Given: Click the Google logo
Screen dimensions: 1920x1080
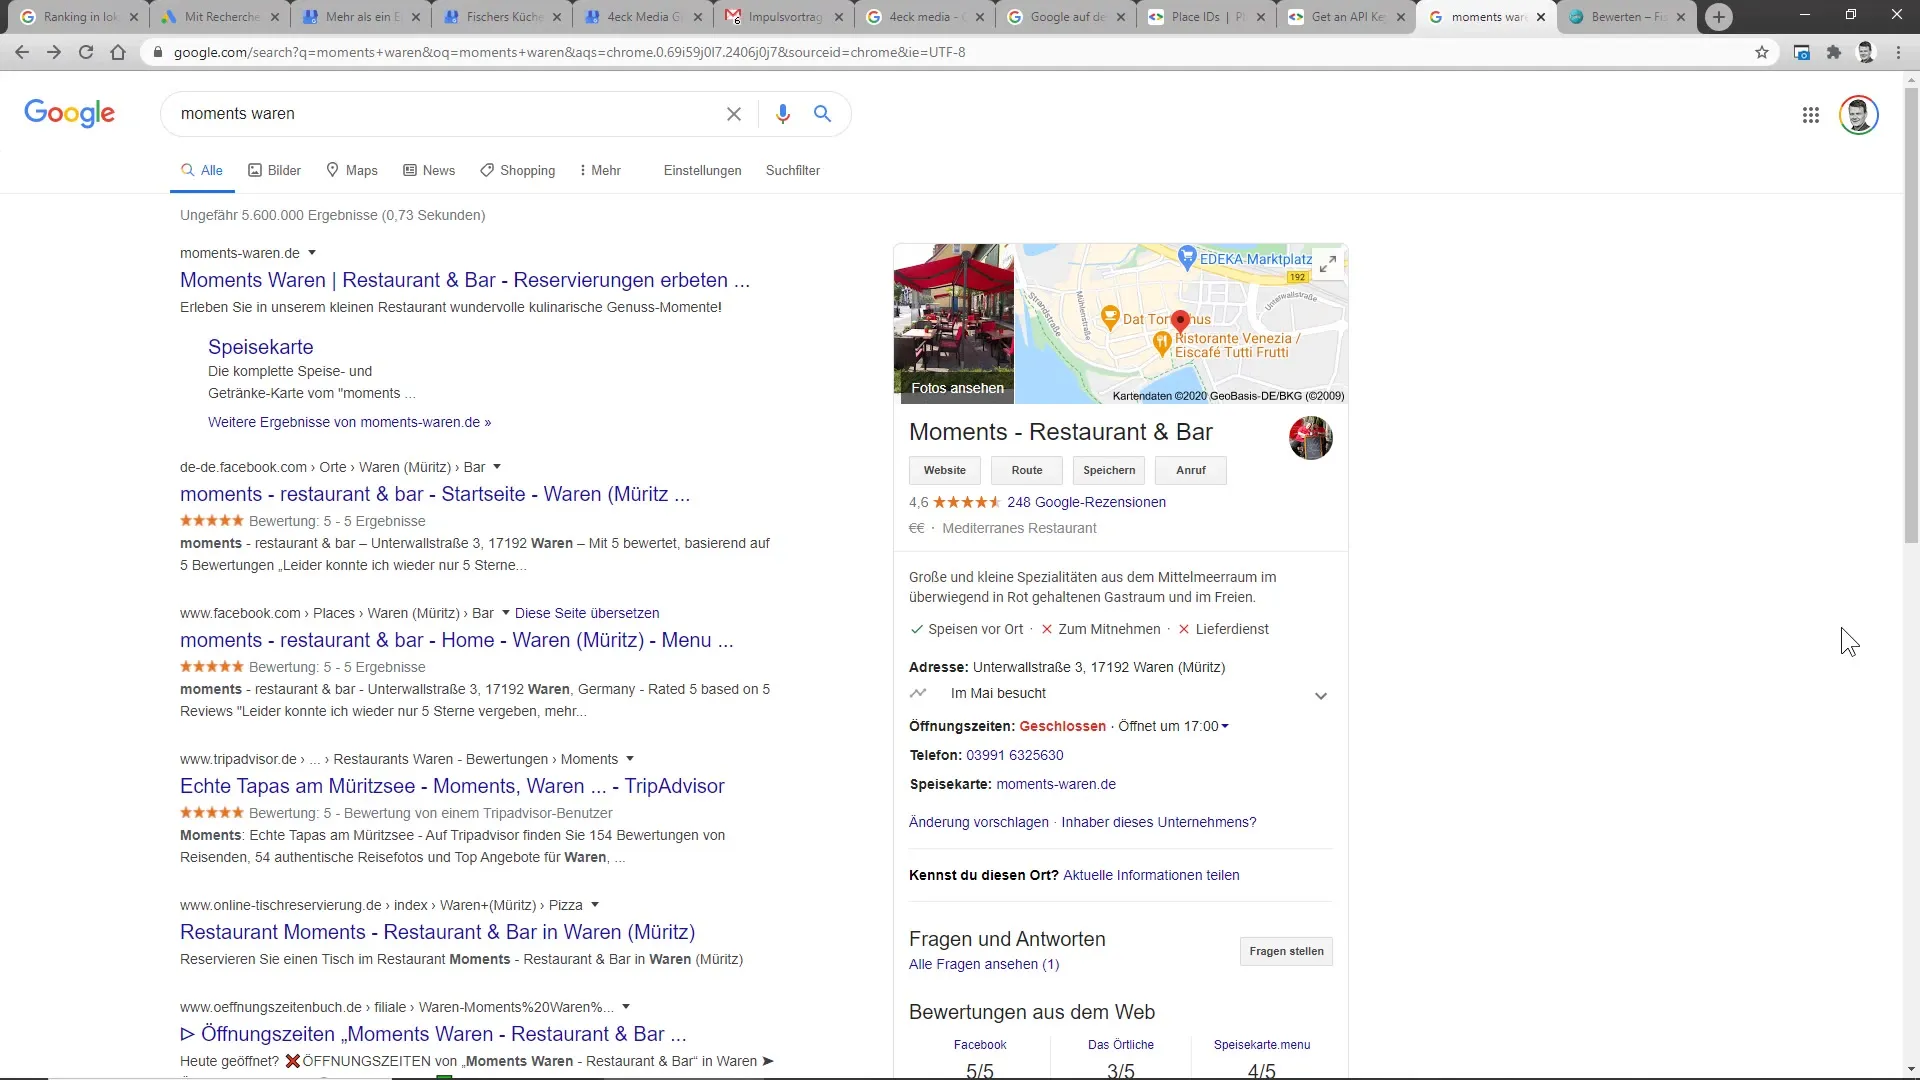Looking at the screenshot, I should coord(70,113).
